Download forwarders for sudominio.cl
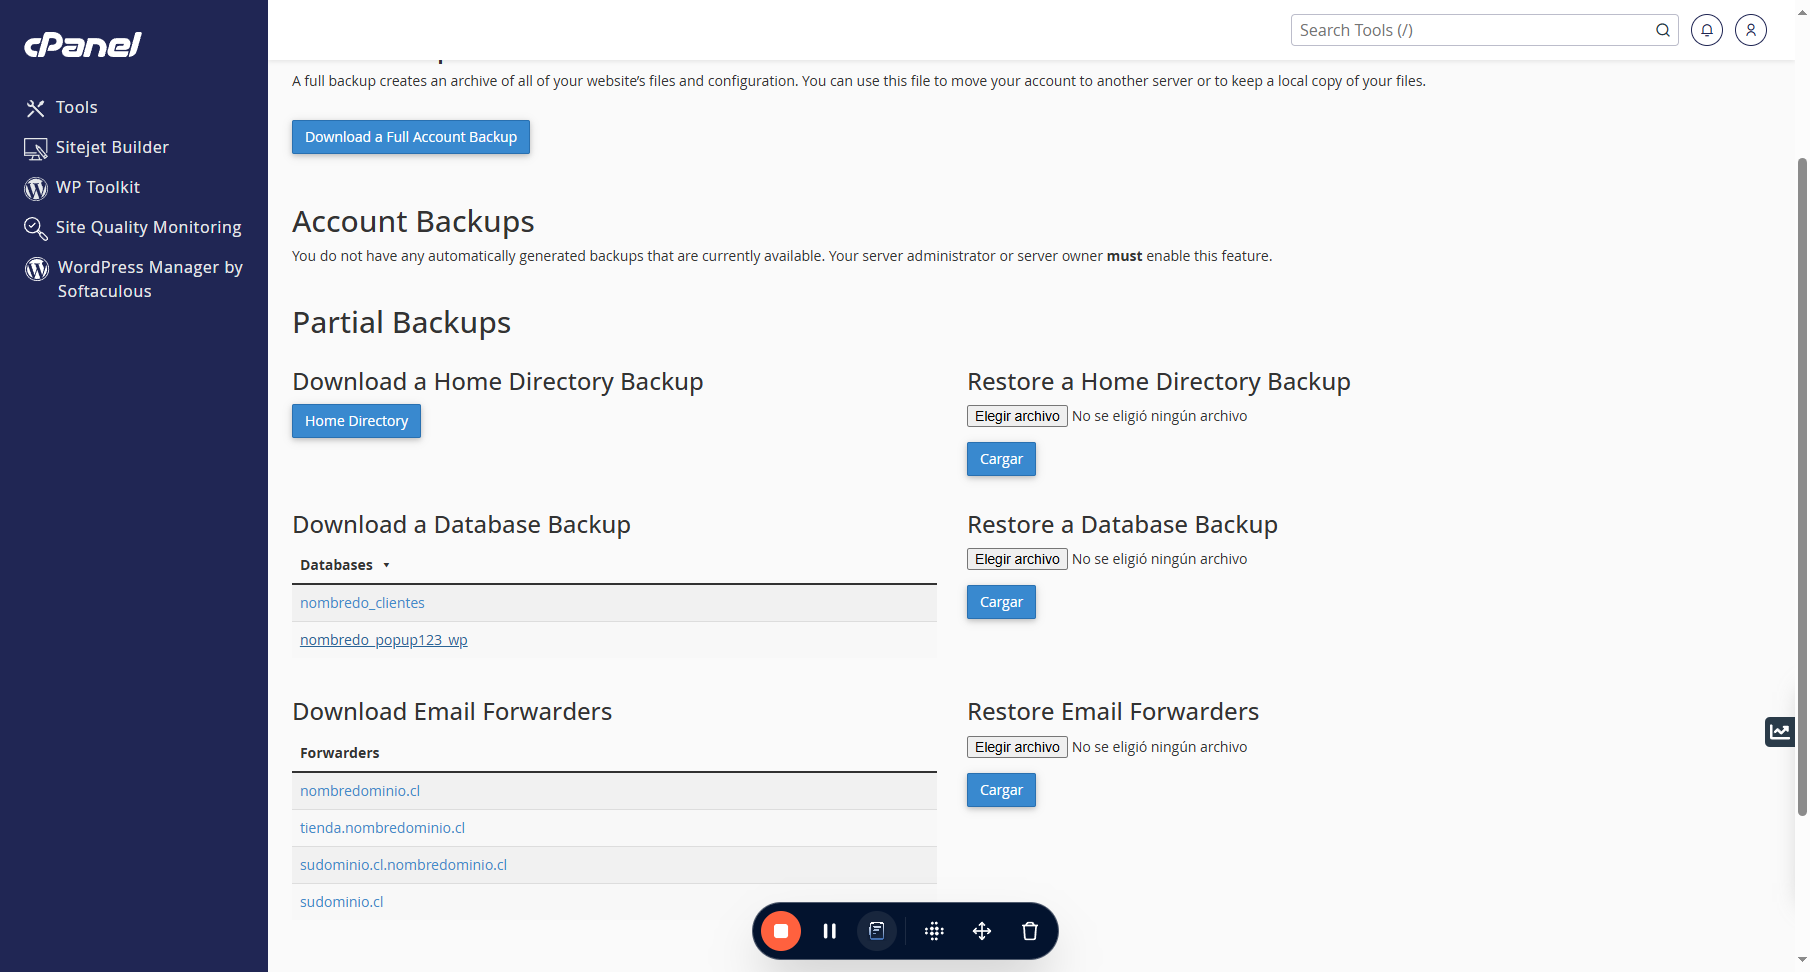This screenshot has height=972, width=1810. tap(341, 902)
